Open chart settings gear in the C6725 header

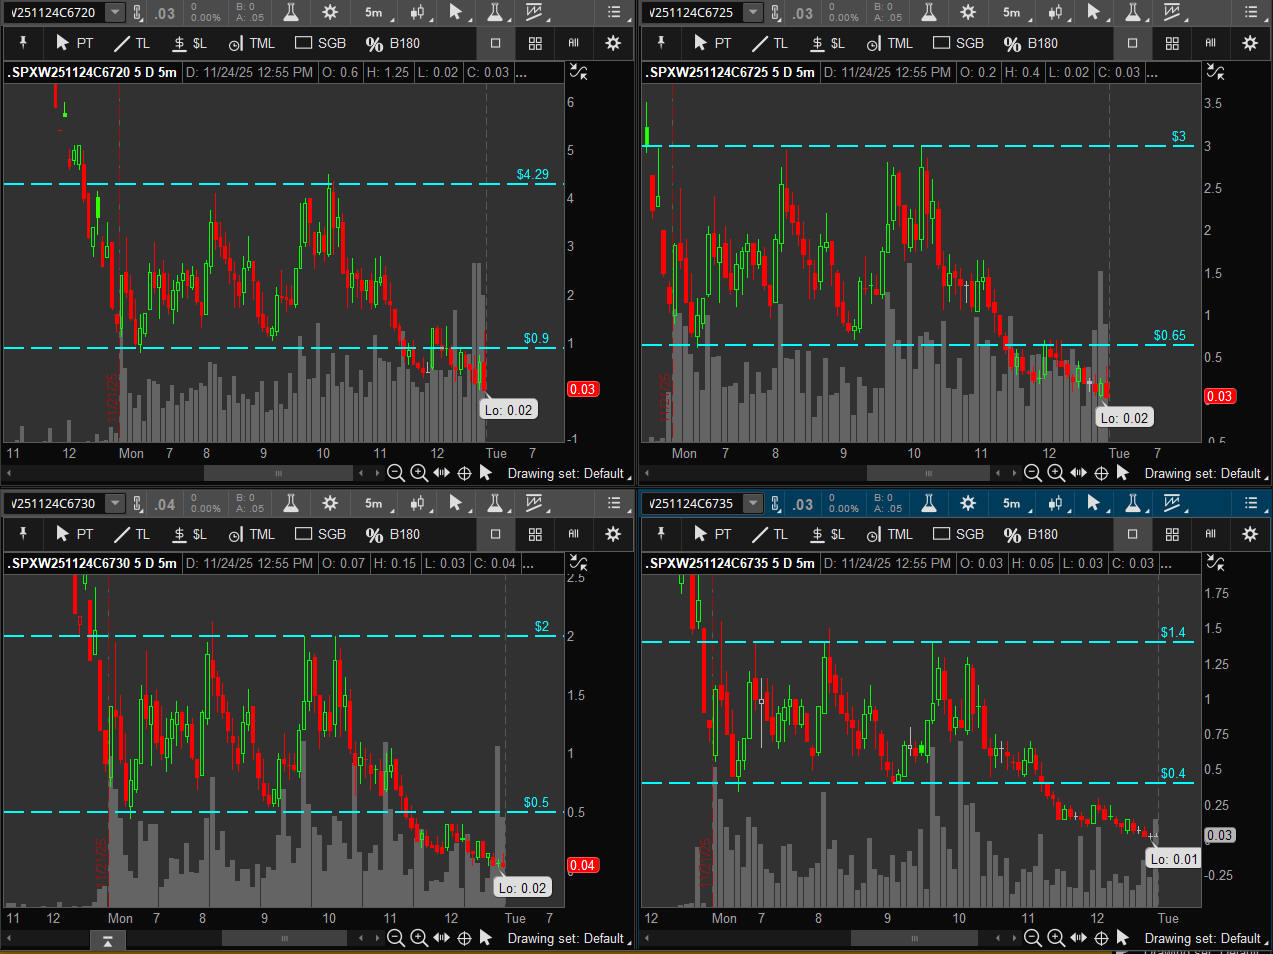(967, 12)
